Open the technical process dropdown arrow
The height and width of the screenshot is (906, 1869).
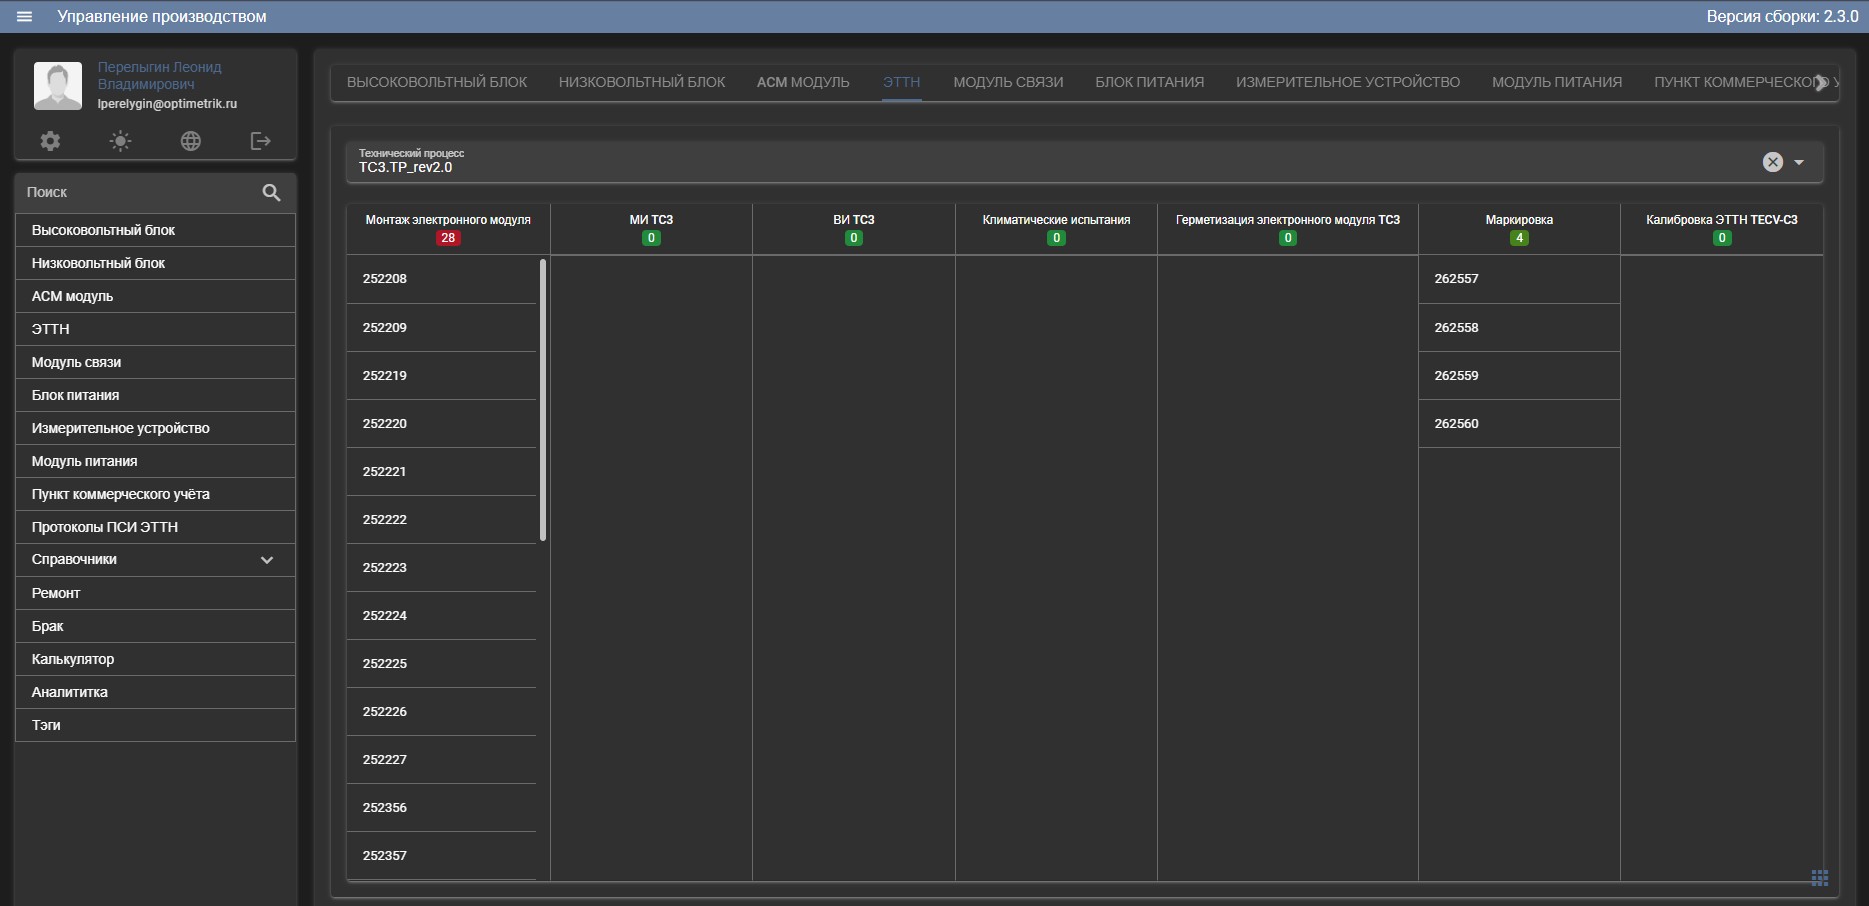click(x=1799, y=162)
